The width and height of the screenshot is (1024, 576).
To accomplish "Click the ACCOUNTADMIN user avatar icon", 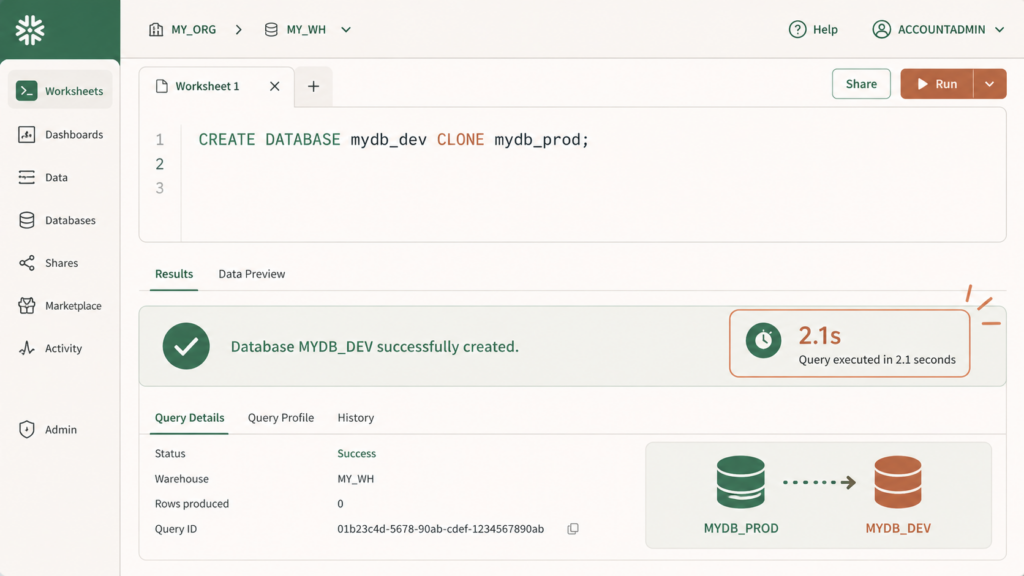I will 882,29.
